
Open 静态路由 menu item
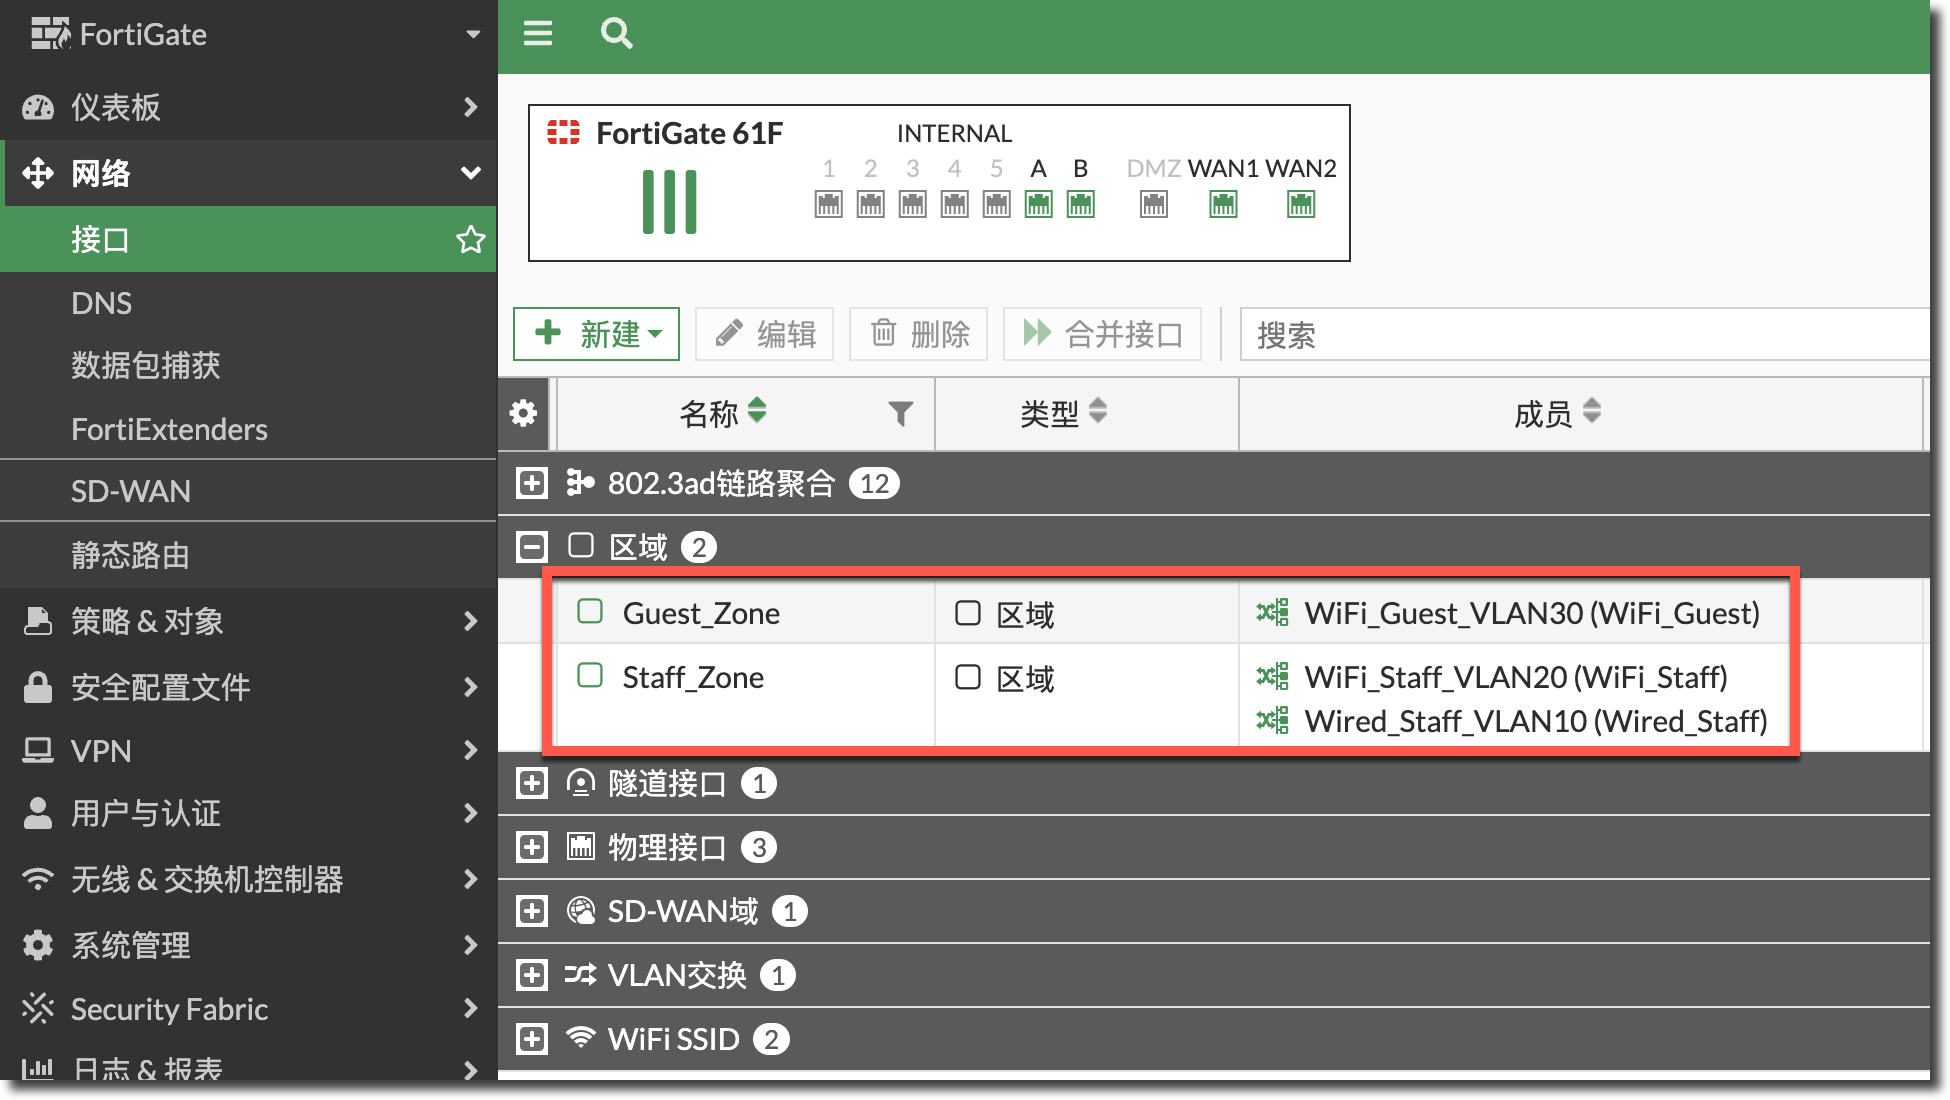pos(130,555)
